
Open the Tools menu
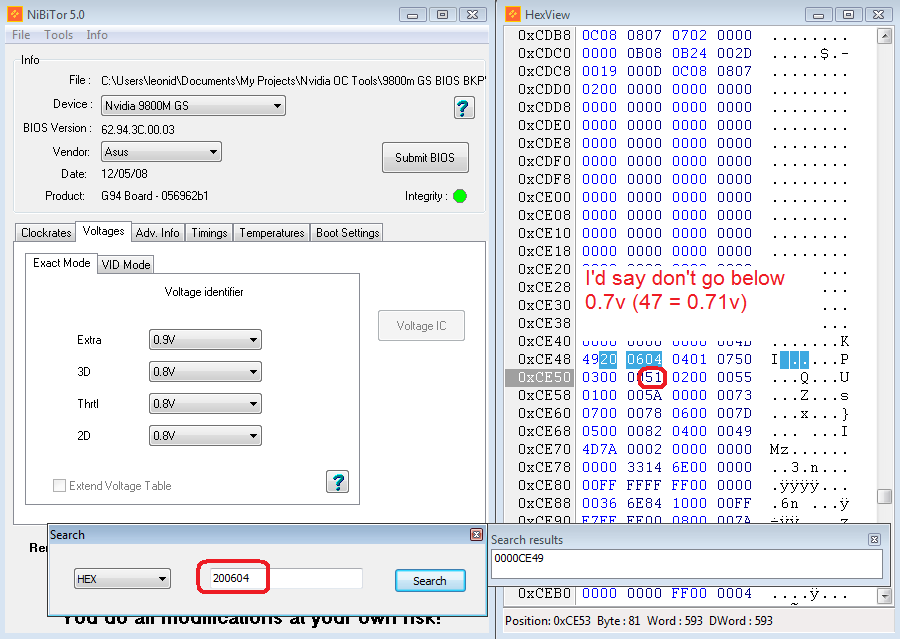click(x=59, y=35)
